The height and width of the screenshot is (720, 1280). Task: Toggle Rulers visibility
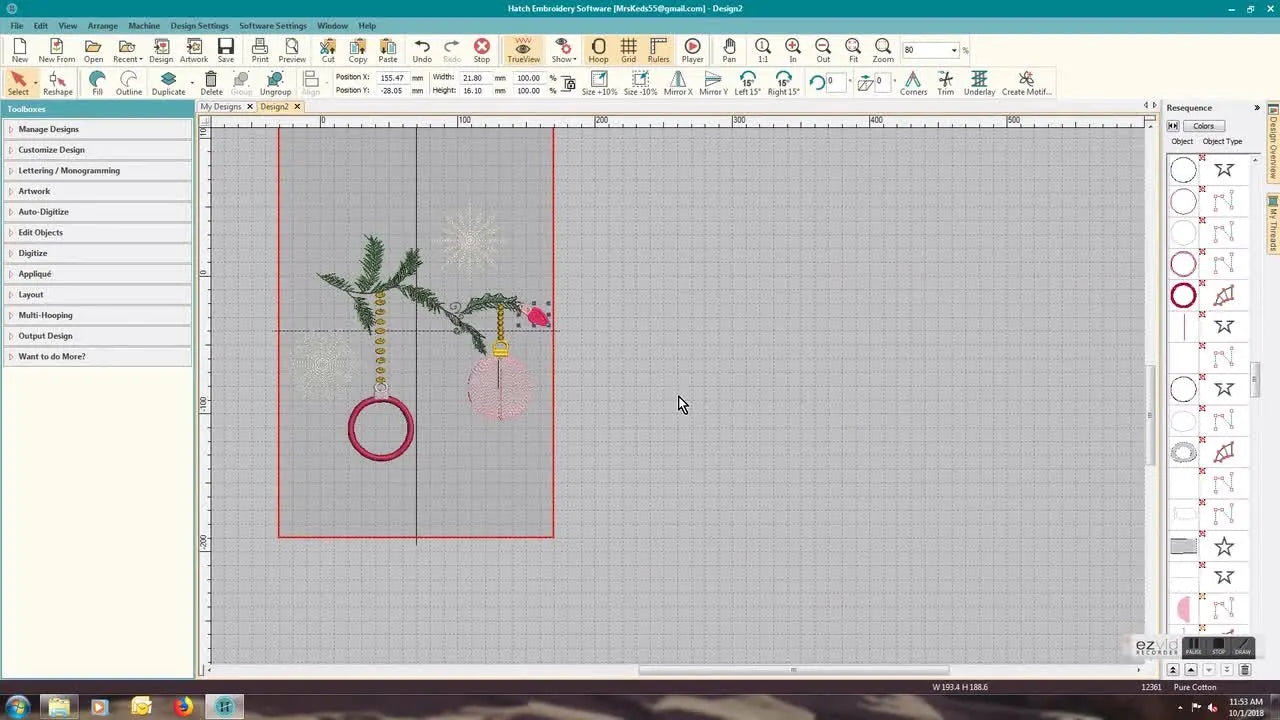click(x=658, y=51)
